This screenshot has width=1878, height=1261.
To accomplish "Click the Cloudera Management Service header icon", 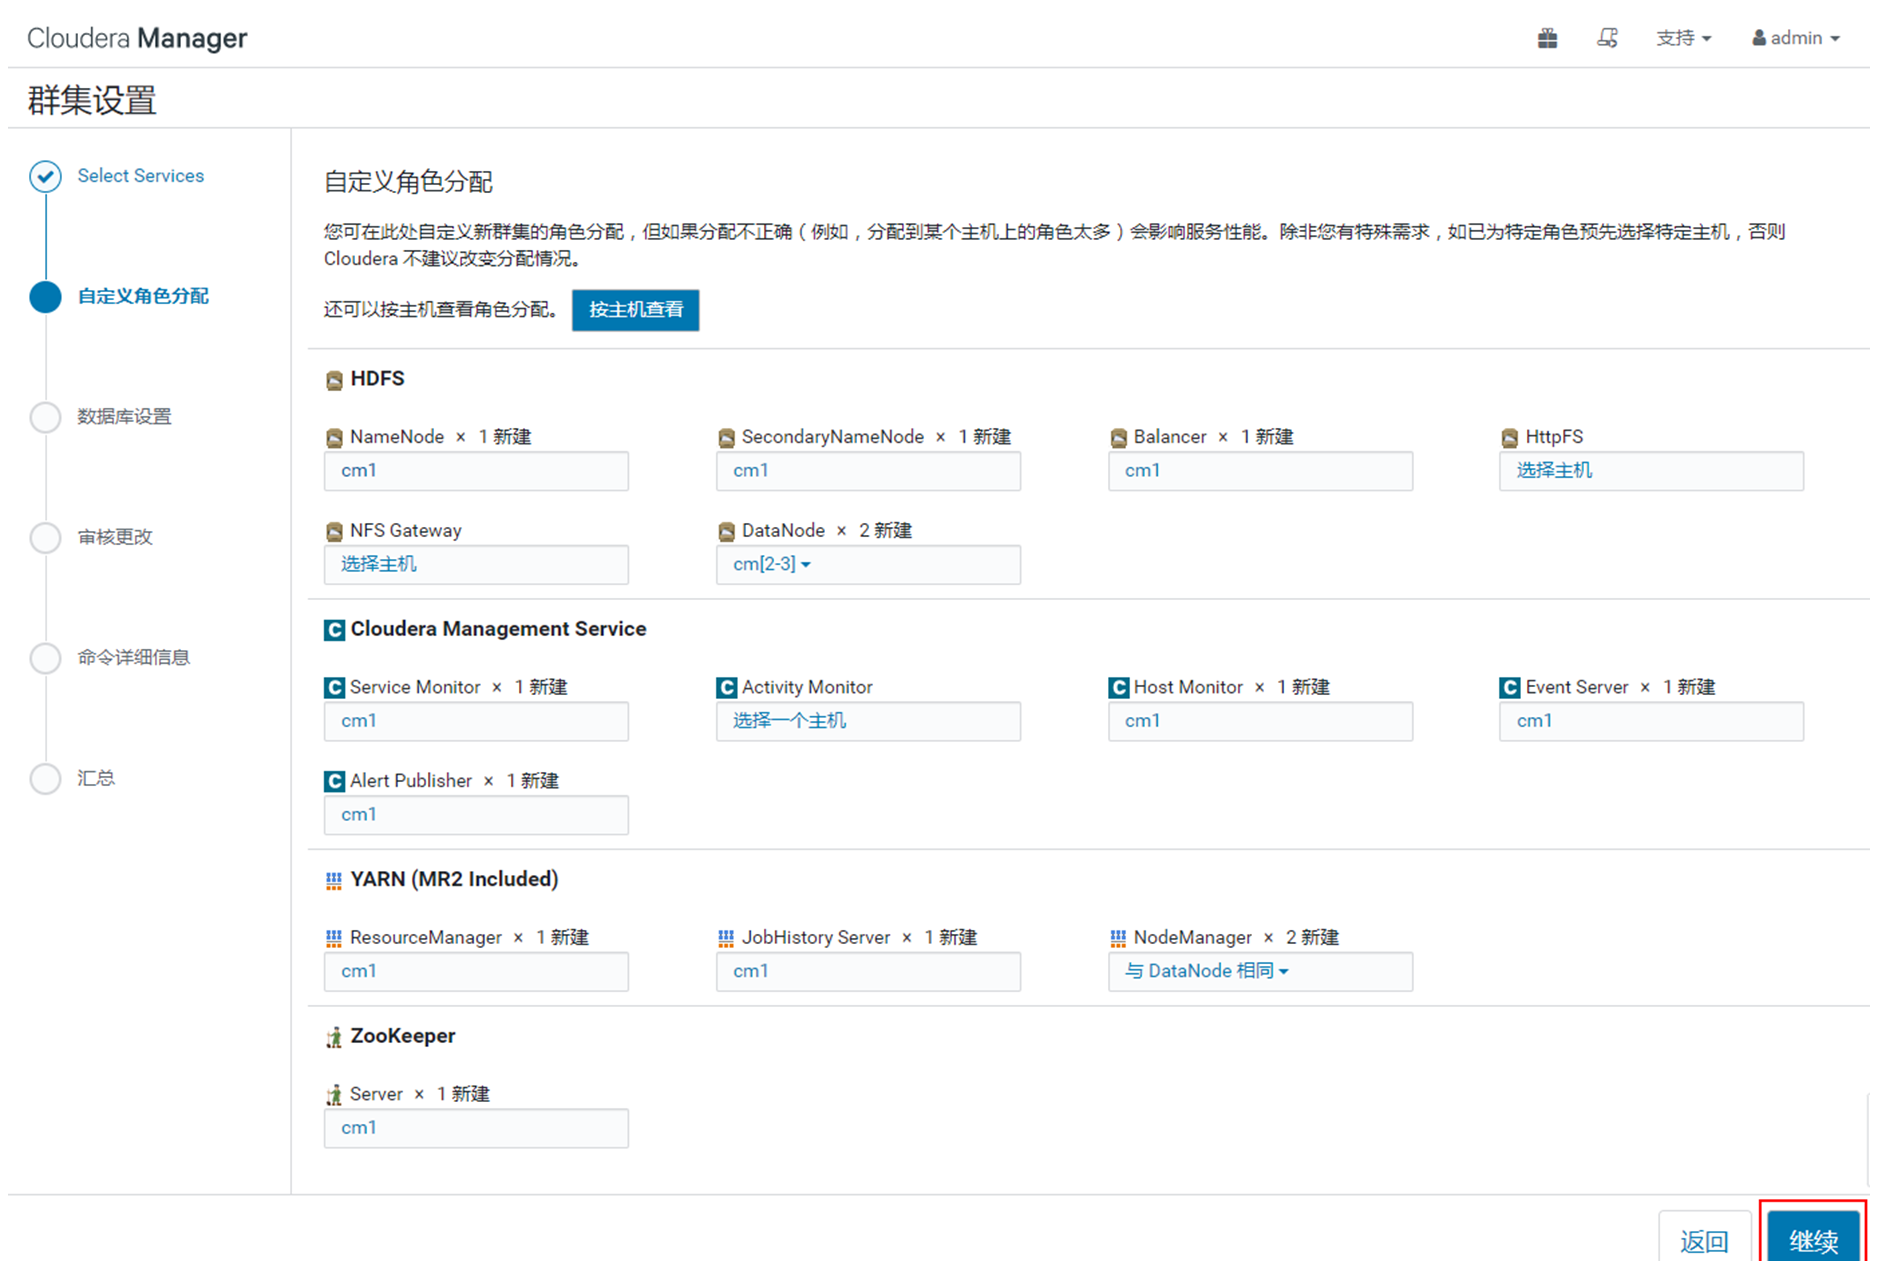I will (x=334, y=630).
